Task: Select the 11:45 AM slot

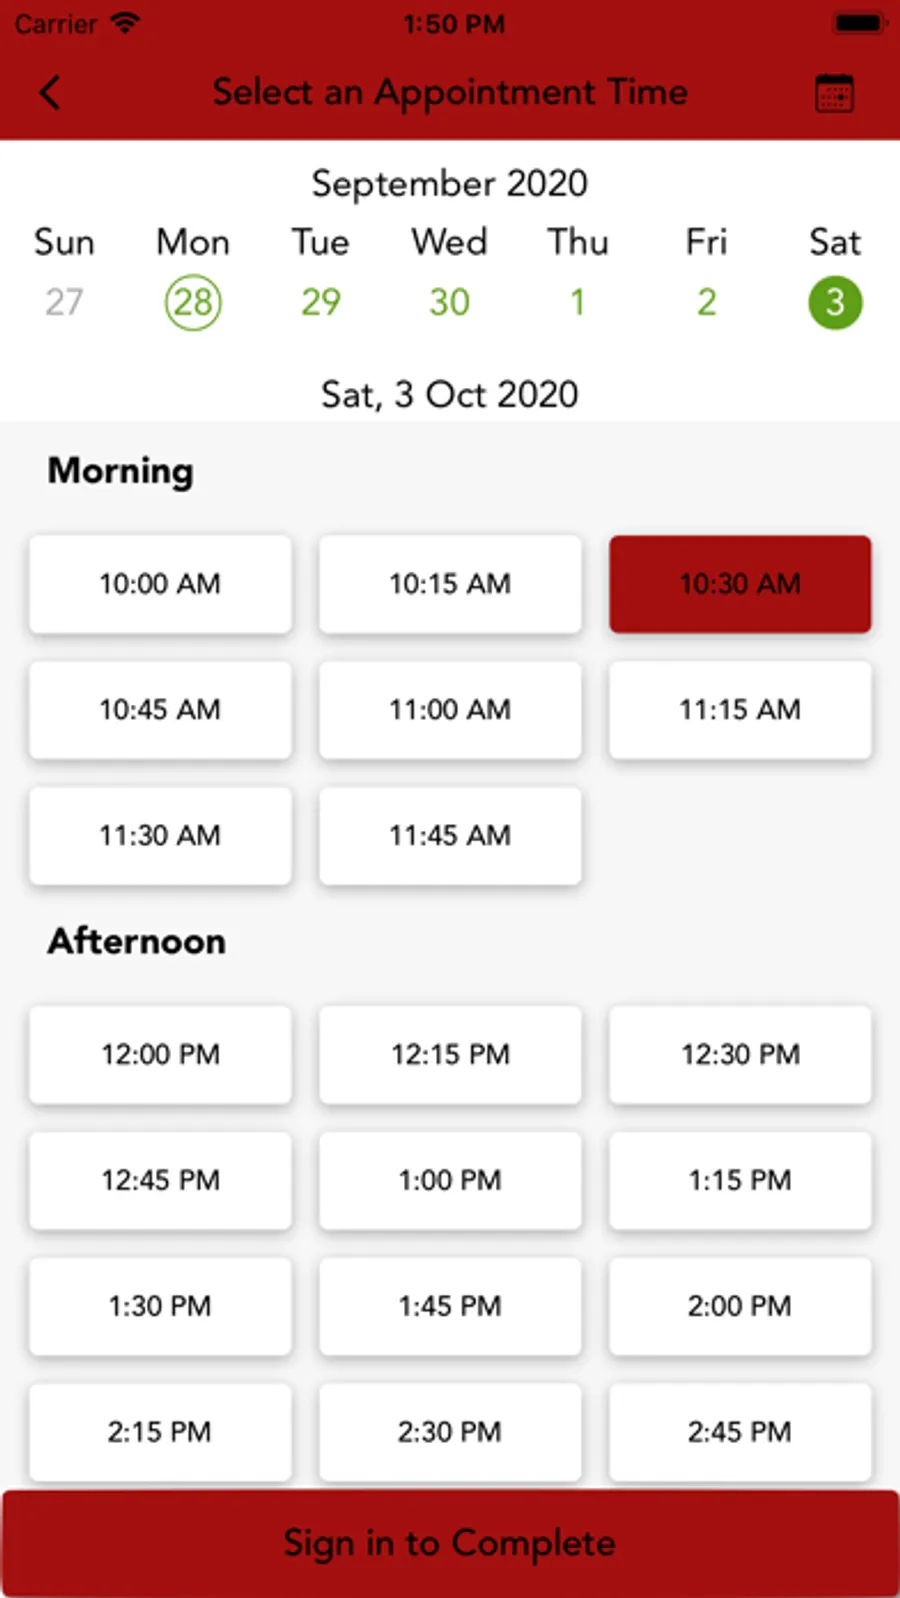Action: pos(450,836)
